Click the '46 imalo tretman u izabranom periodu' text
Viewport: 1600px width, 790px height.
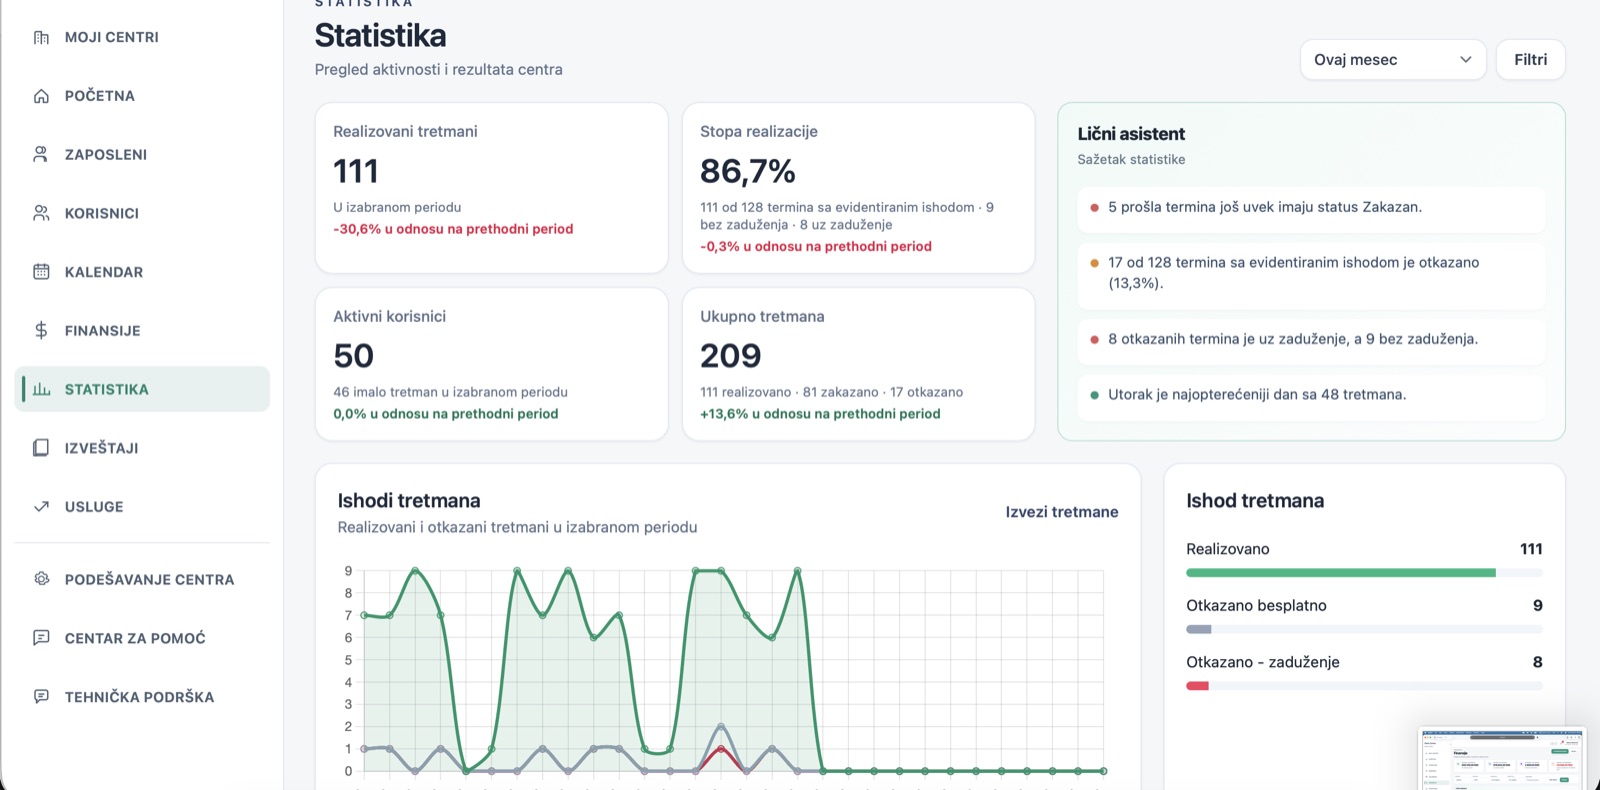coord(450,392)
